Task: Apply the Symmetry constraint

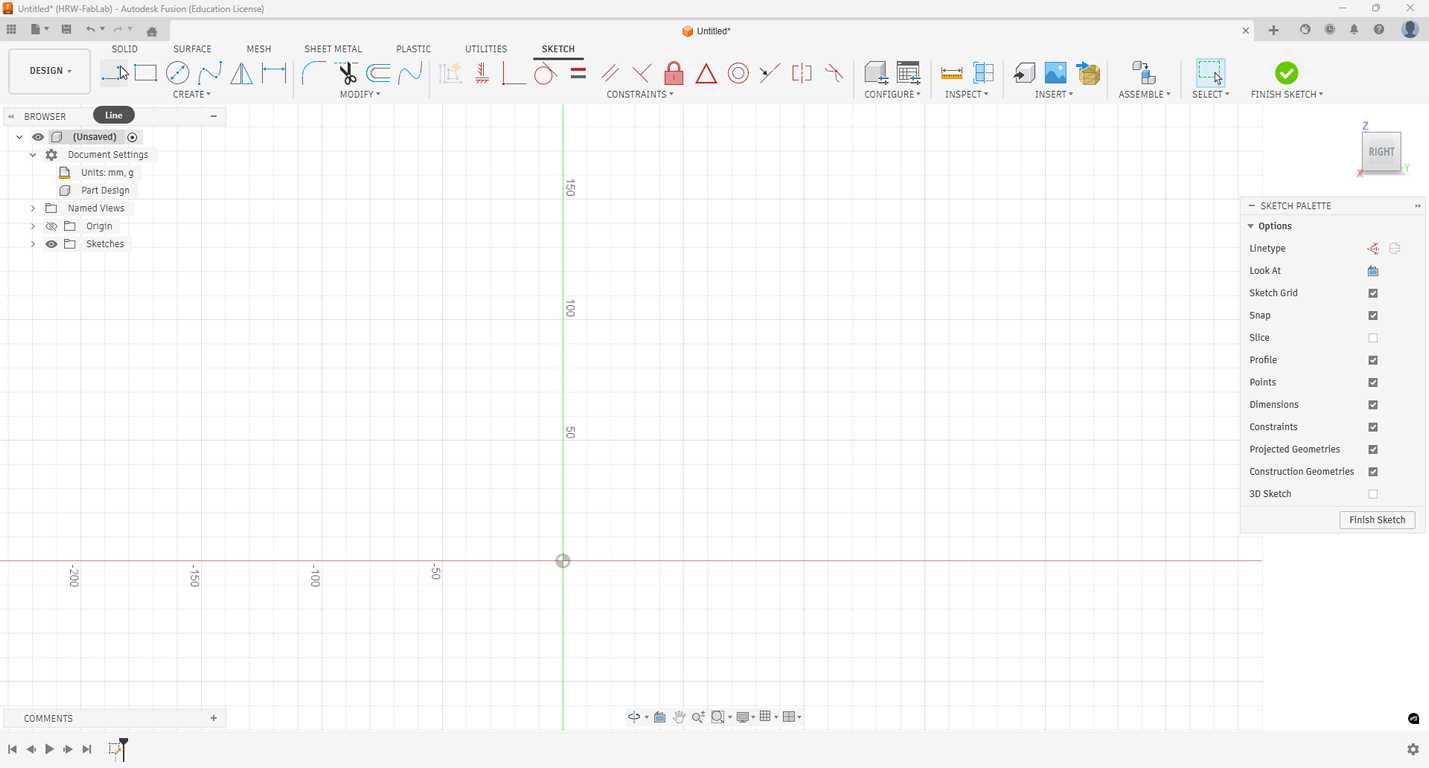Action: (x=802, y=73)
